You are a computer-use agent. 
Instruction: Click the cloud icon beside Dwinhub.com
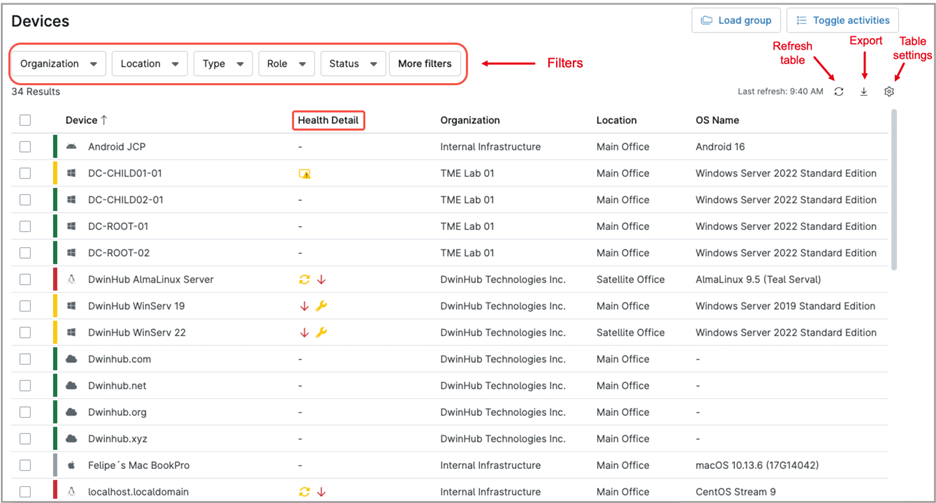point(72,359)
